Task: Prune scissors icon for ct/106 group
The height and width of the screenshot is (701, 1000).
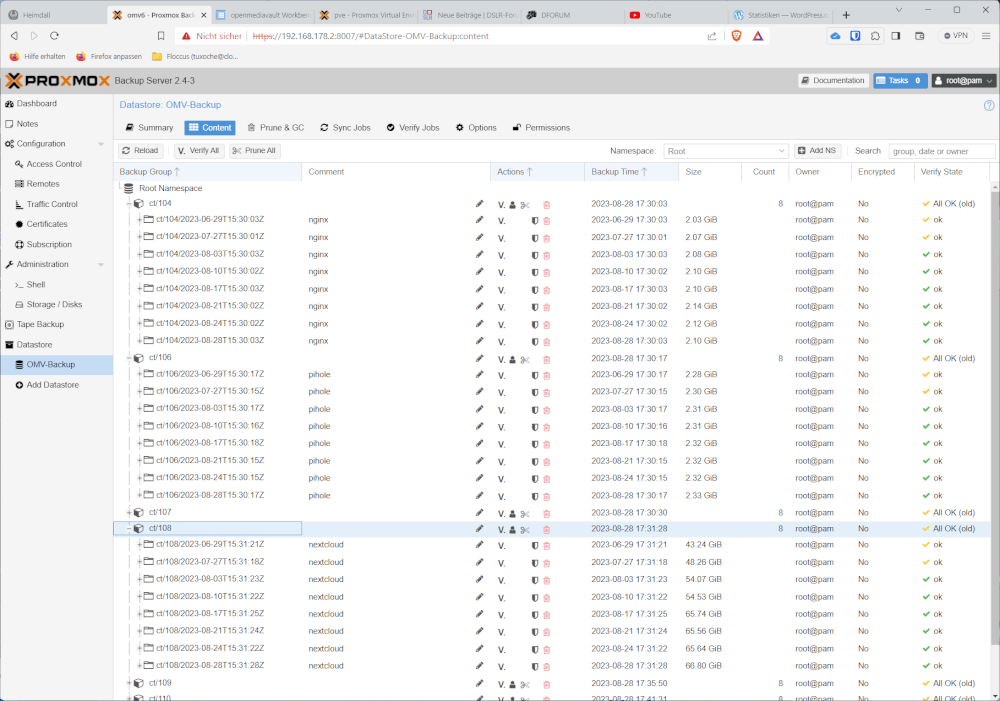Action: [x=525, y=360]
